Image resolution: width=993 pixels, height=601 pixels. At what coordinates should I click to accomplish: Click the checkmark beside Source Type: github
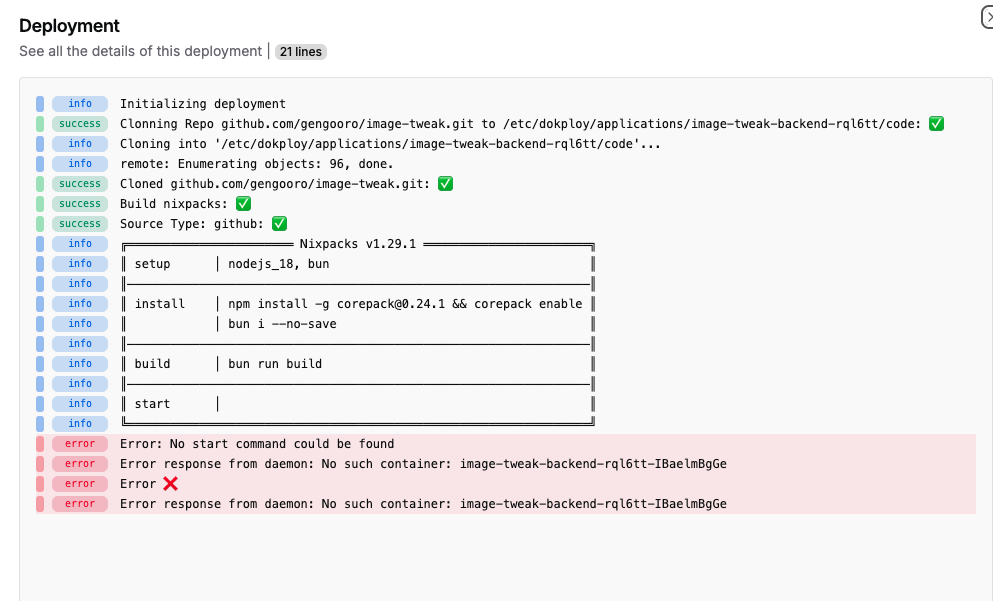(x=280, y=224)
